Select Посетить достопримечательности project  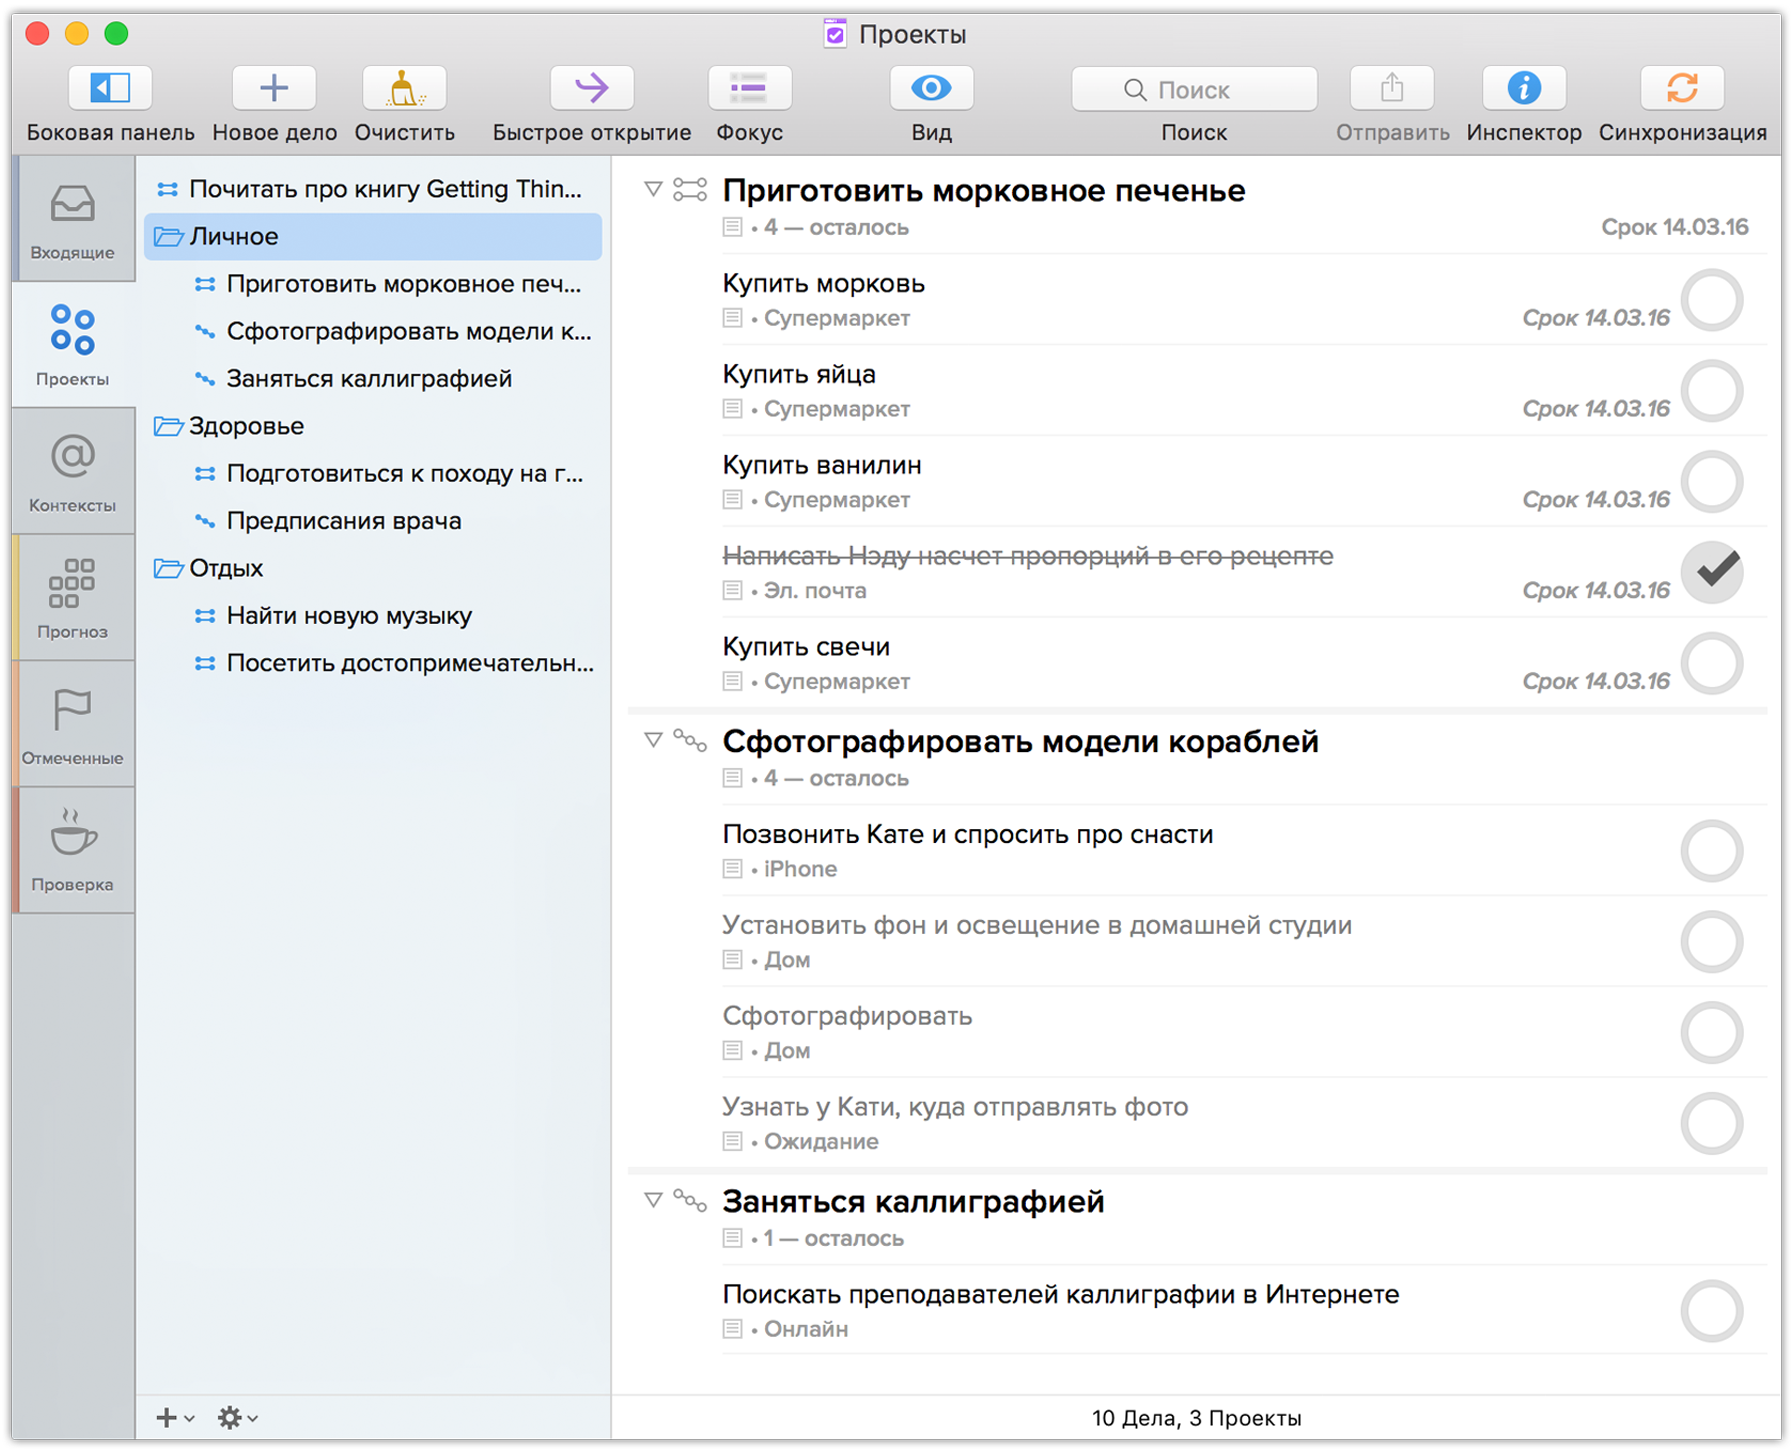(x=373, y=663)
